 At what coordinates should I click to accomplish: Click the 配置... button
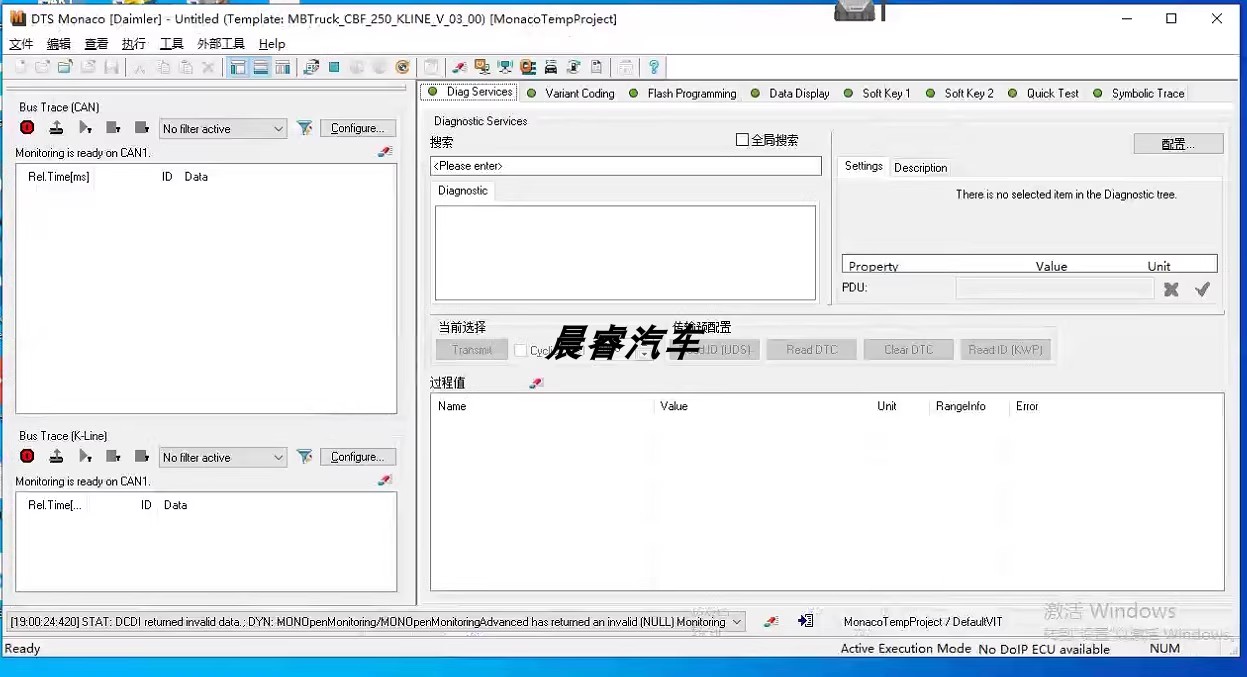pyautogui.click(x=1178, y=144)
